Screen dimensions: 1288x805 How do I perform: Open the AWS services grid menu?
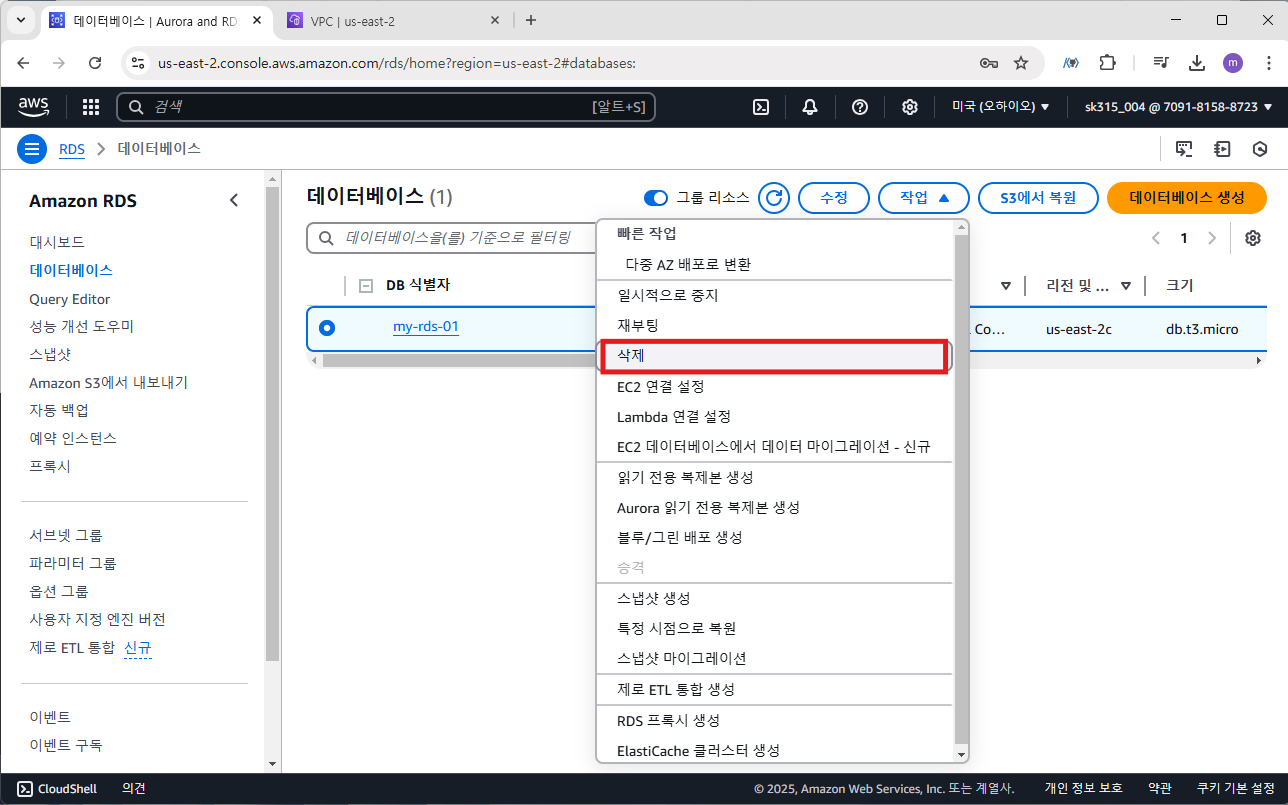coord(91,107)
